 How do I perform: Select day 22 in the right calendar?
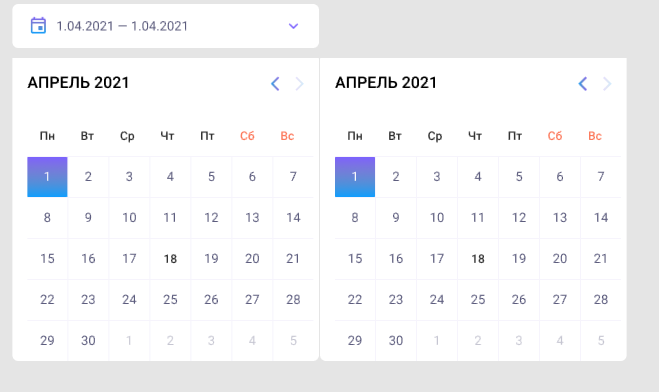coord(355,300)
